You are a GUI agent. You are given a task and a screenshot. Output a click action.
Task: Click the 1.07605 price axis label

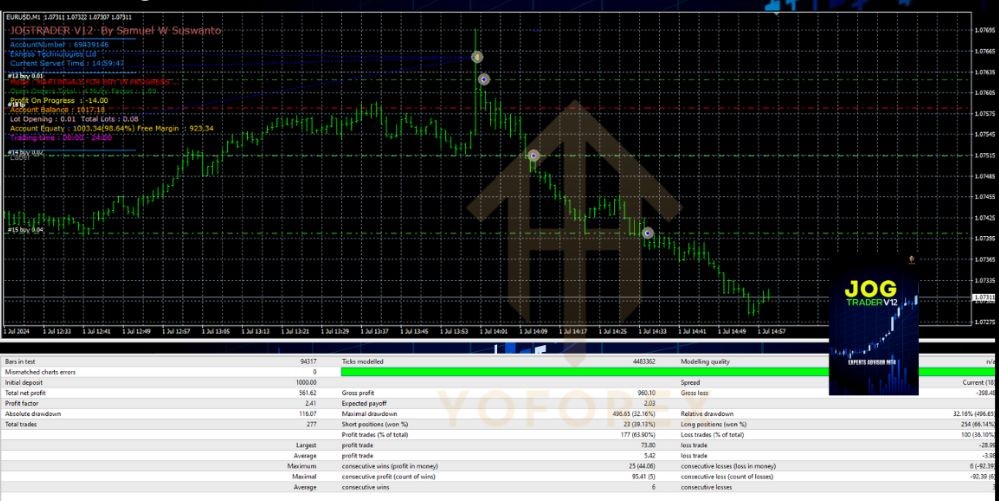pyautogui.click(x=985, y=92)
